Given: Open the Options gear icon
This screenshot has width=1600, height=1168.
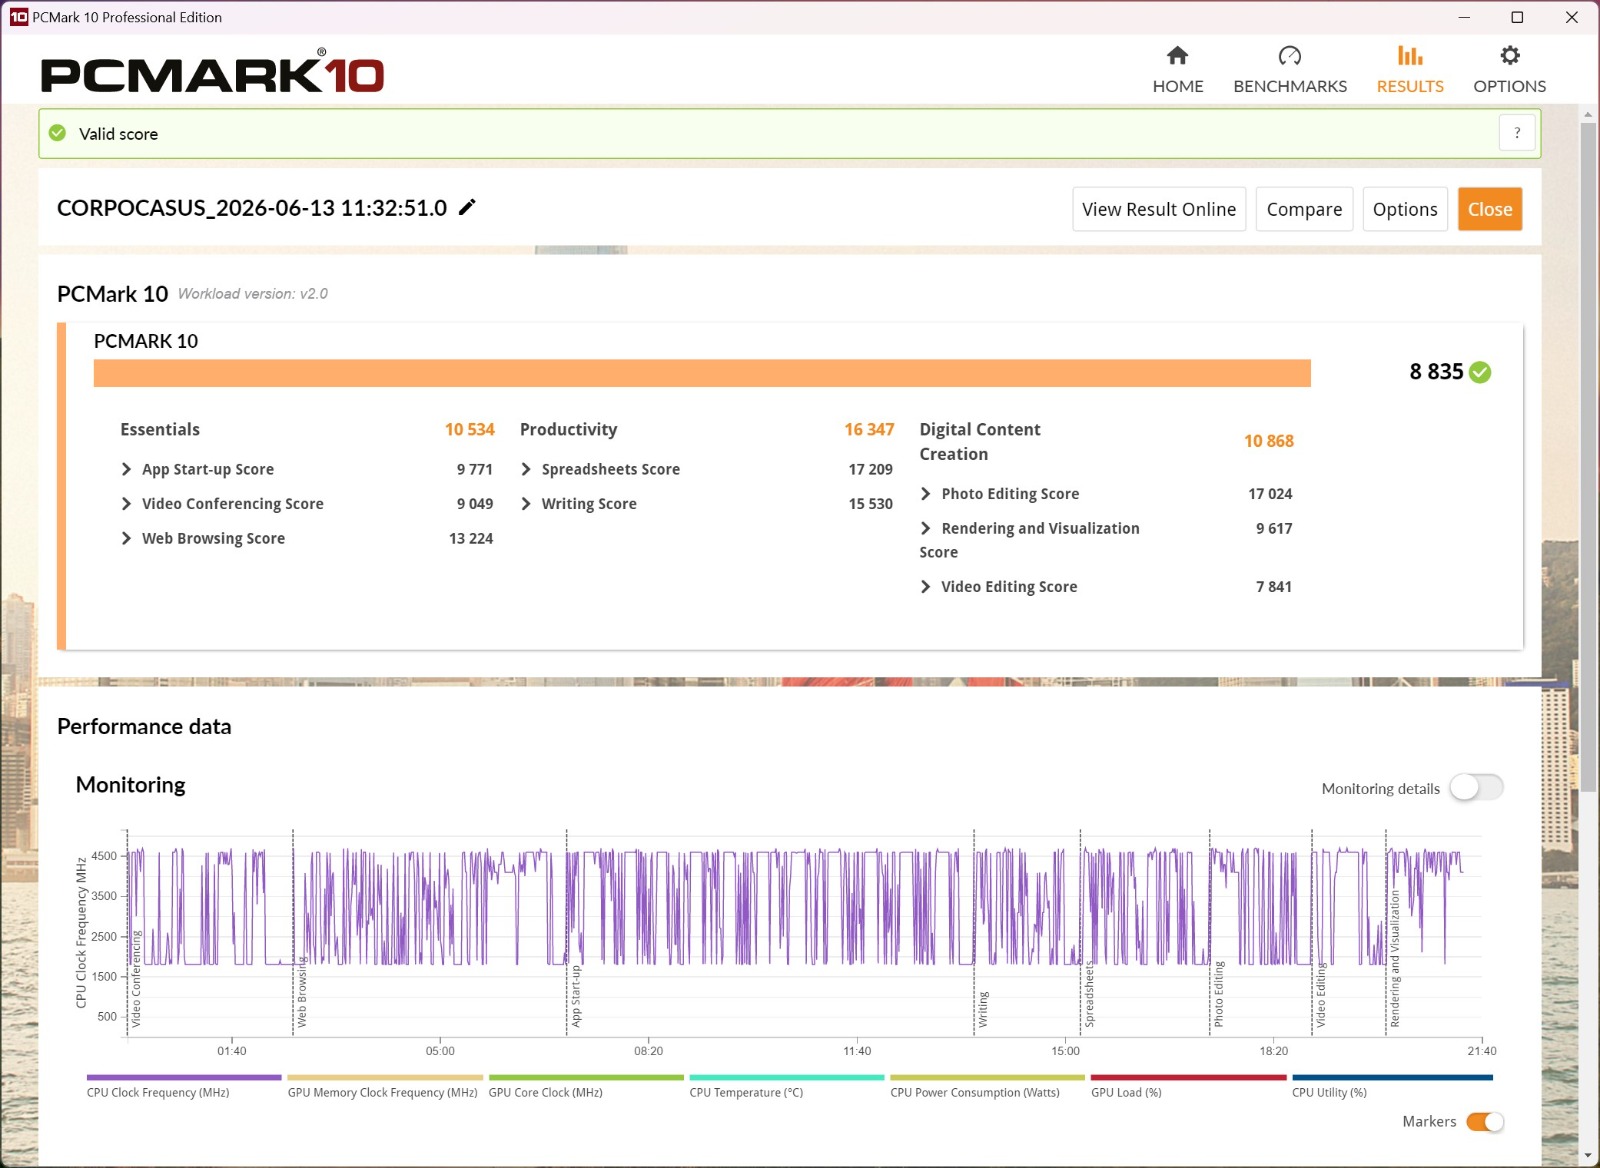Looking at the screenshot, I should coord(1510,55).
